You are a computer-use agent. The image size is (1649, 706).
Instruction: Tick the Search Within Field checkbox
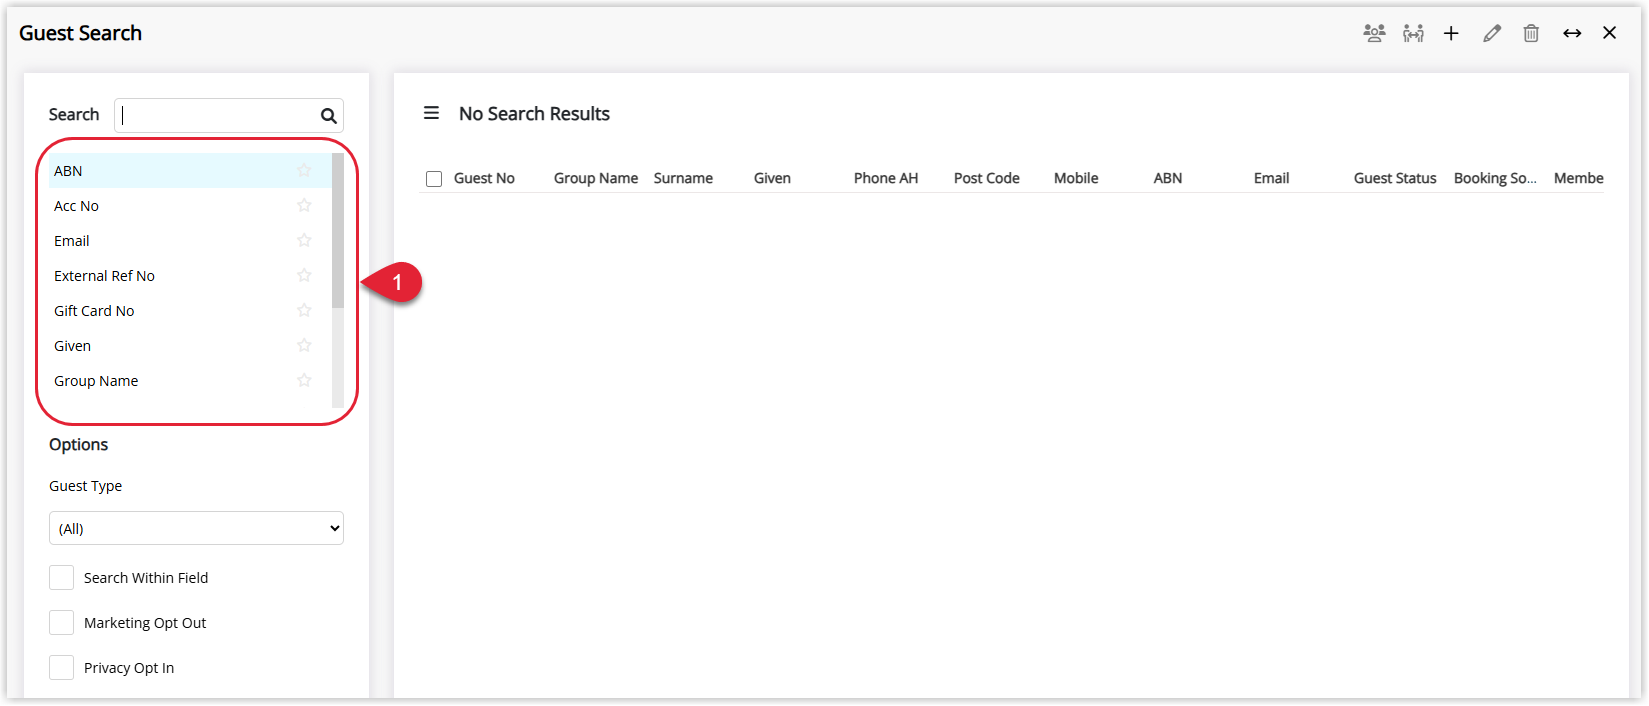(61, 578)
